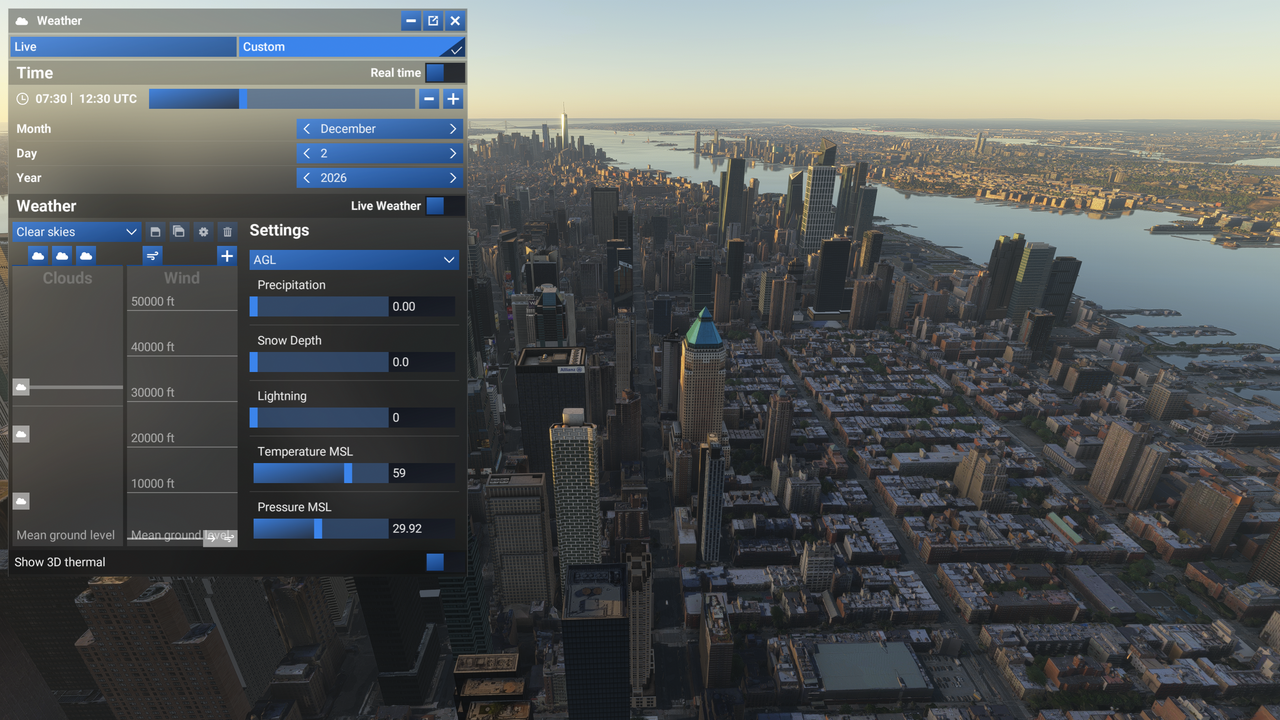
Task: Click the Lightning value field
Action: [x=422, y=418]
